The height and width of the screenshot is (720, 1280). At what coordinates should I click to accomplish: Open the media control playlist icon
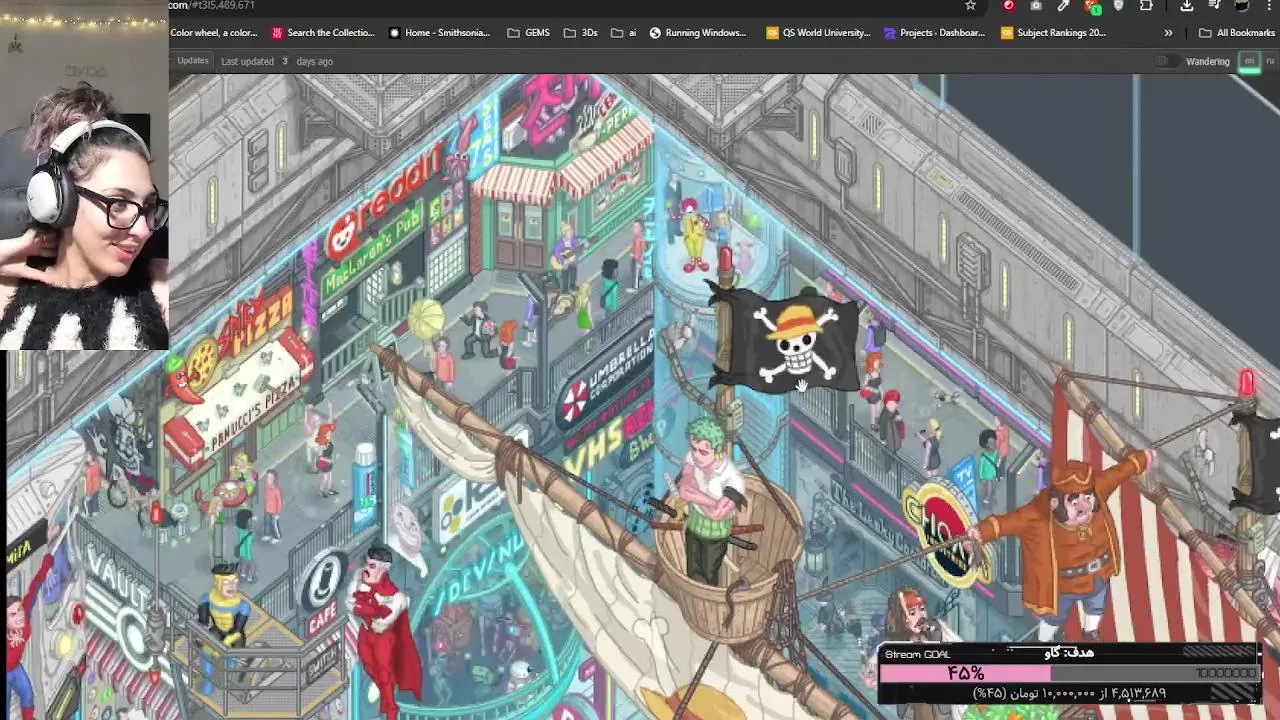(1213, 5)
